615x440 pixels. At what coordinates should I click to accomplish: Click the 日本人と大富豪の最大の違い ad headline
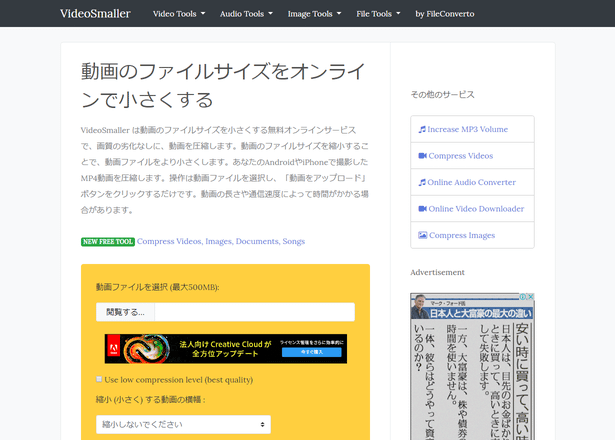pyautogui.click(x=481, y=313)
